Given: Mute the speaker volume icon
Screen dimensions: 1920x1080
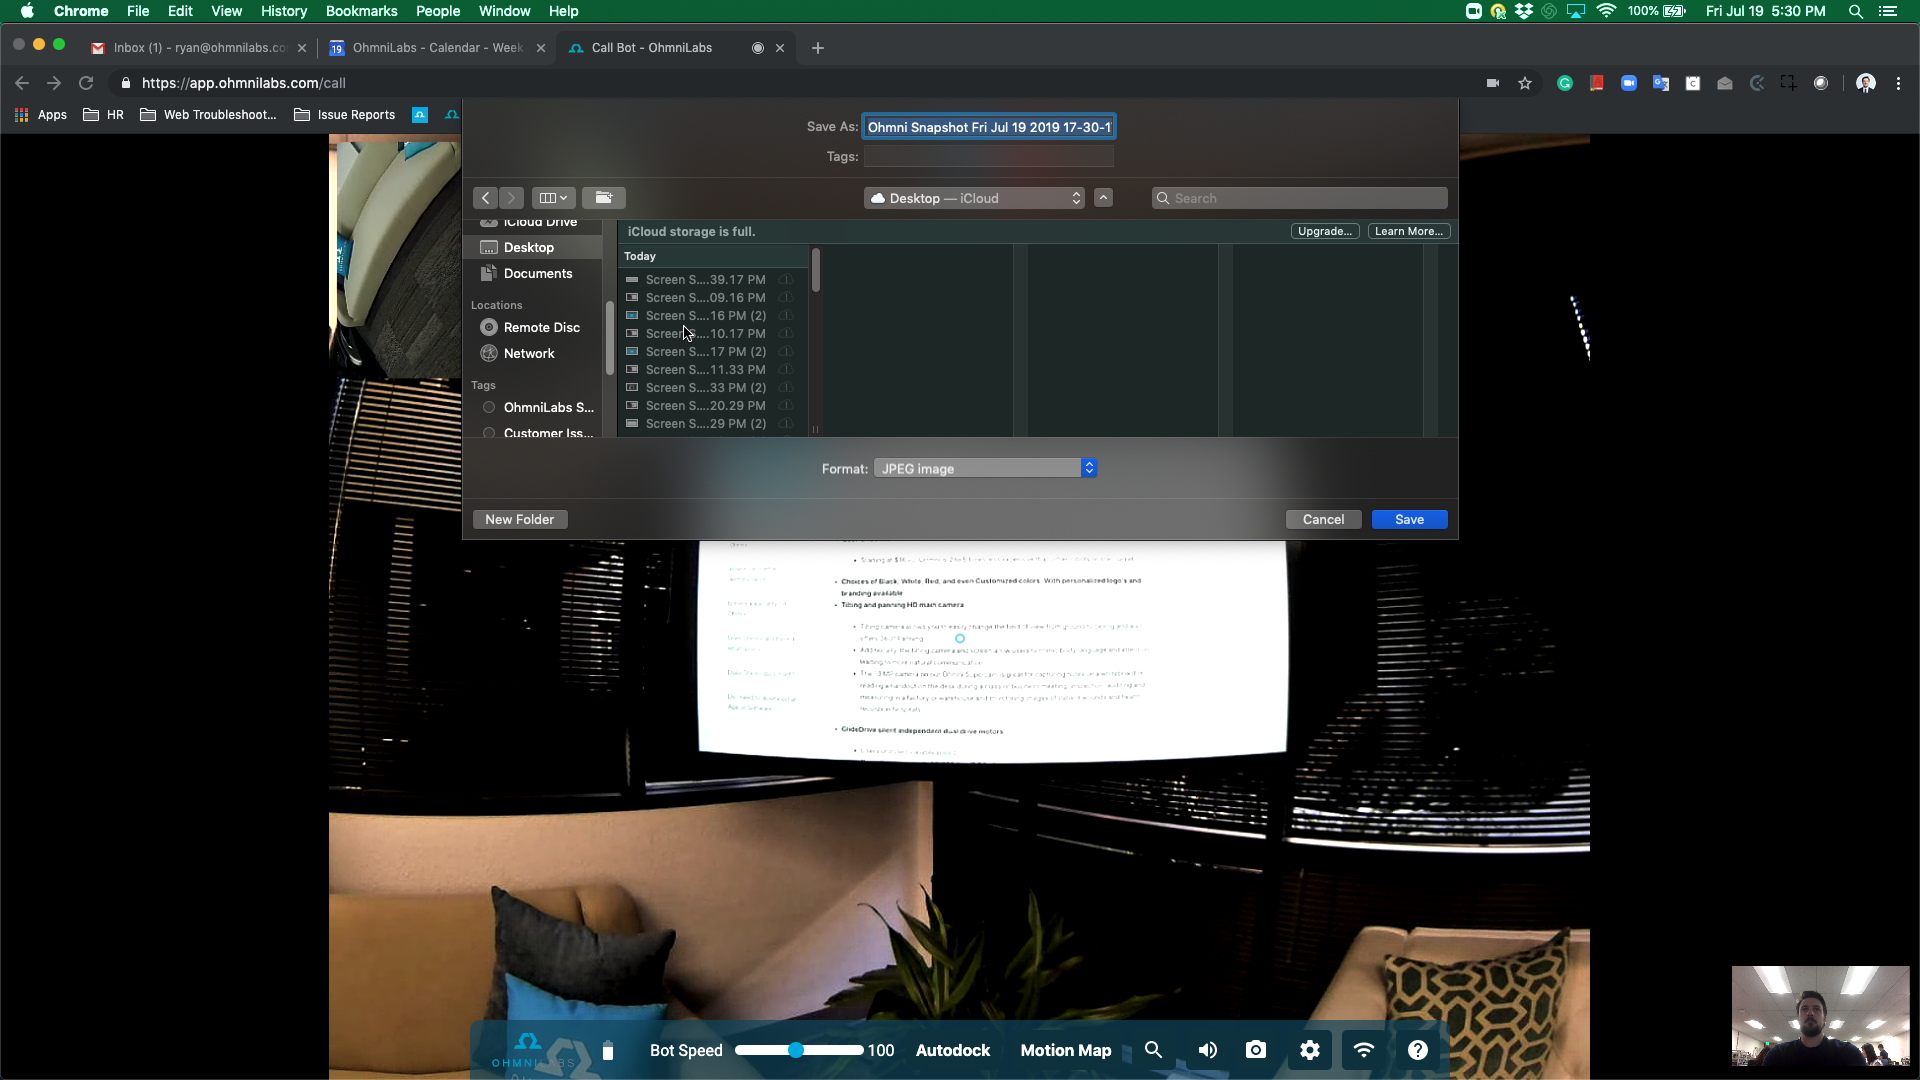Looking at the screenshot, I should tap(1208, 1050).
